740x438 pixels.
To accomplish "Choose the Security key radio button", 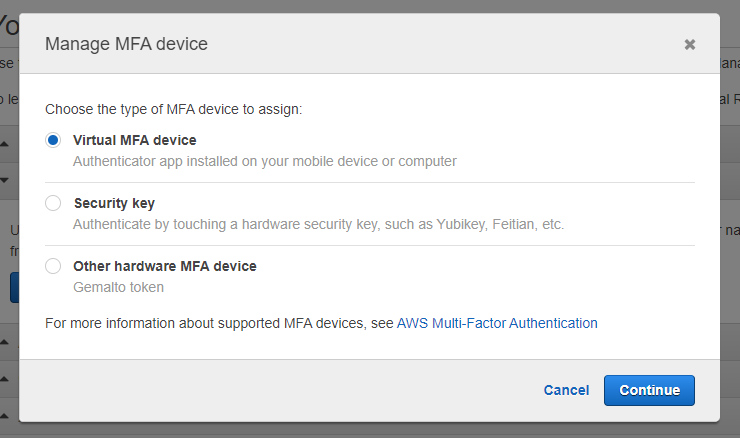I will [x=53, y=203].
